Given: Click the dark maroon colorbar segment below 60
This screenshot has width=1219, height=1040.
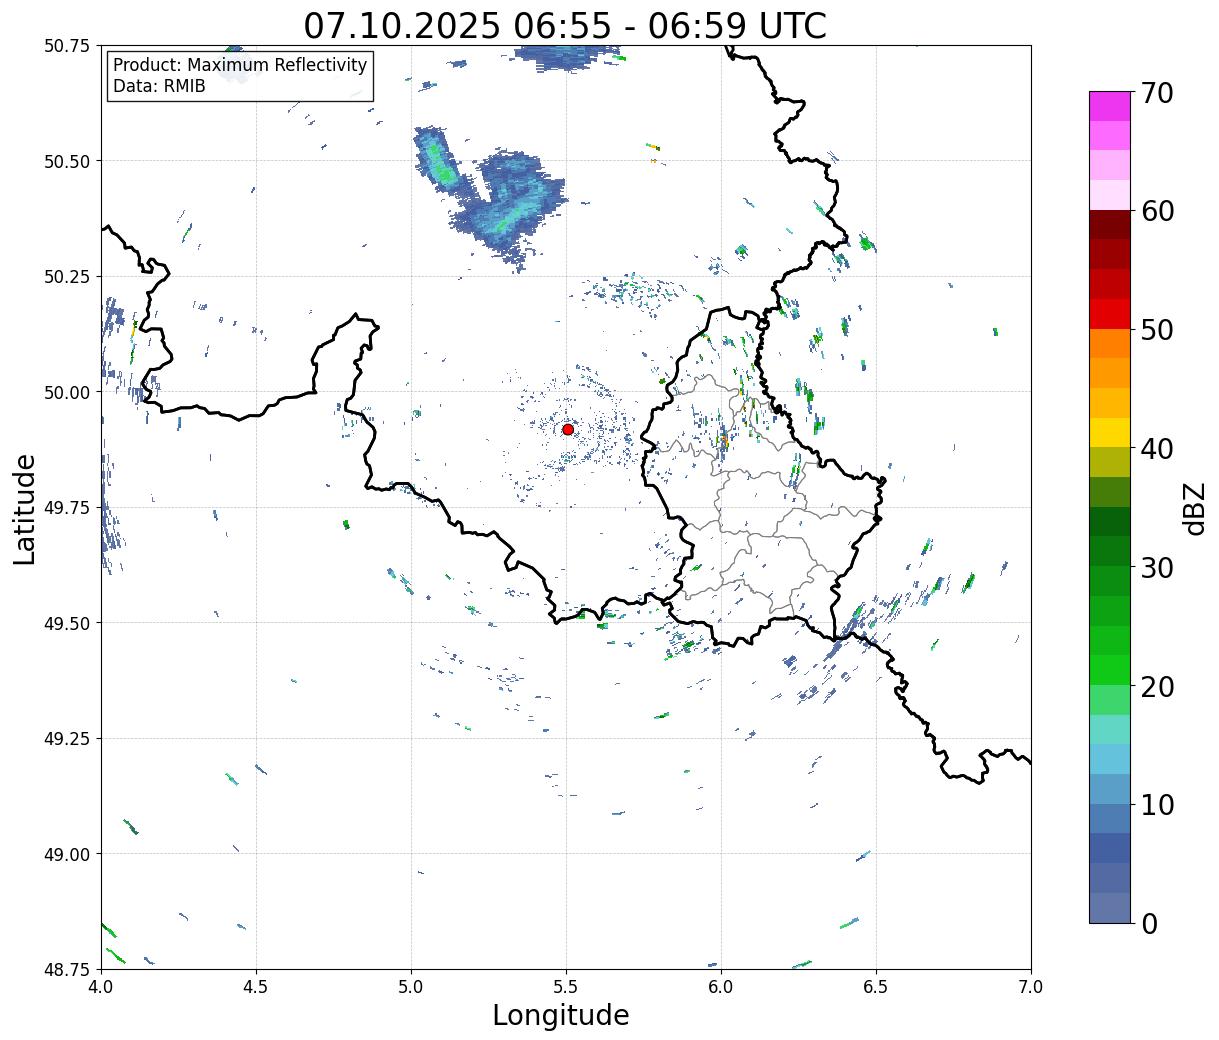Looking at the screenshot, I should coord(1110,224).
